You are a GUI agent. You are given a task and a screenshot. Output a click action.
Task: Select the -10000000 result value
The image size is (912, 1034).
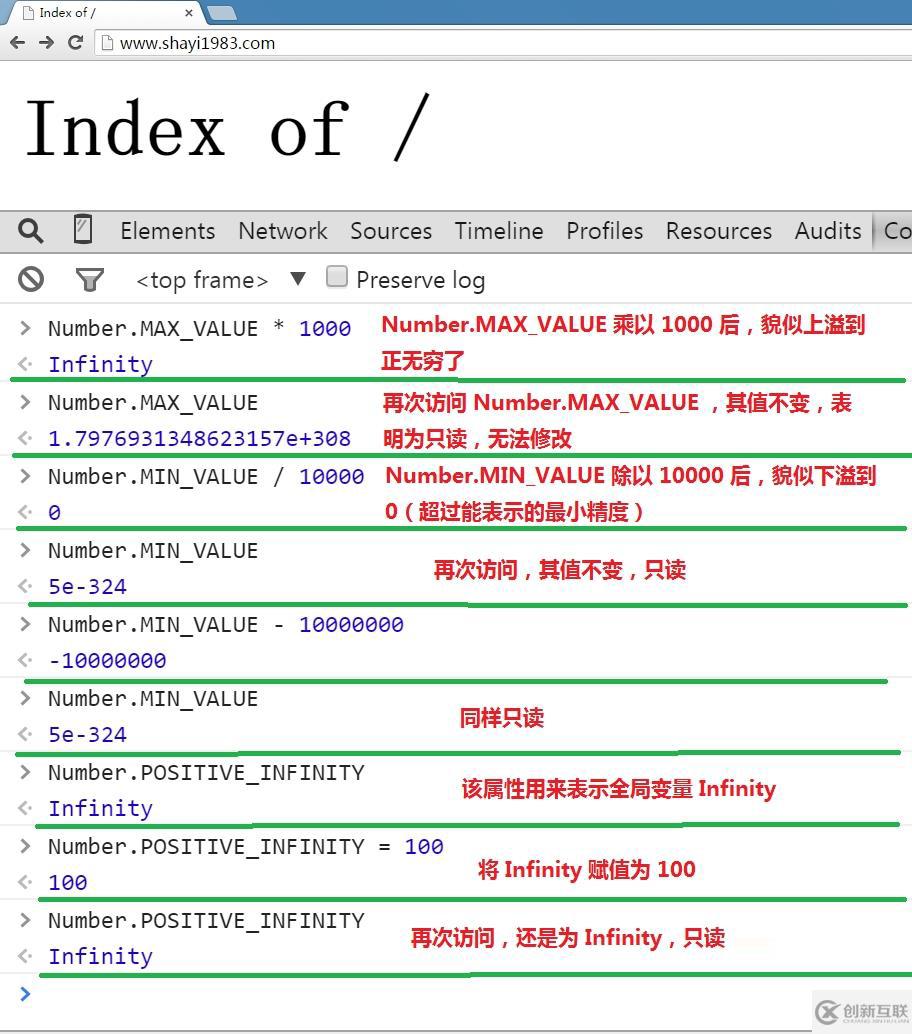pyautogui.click(x=107, y=660)
